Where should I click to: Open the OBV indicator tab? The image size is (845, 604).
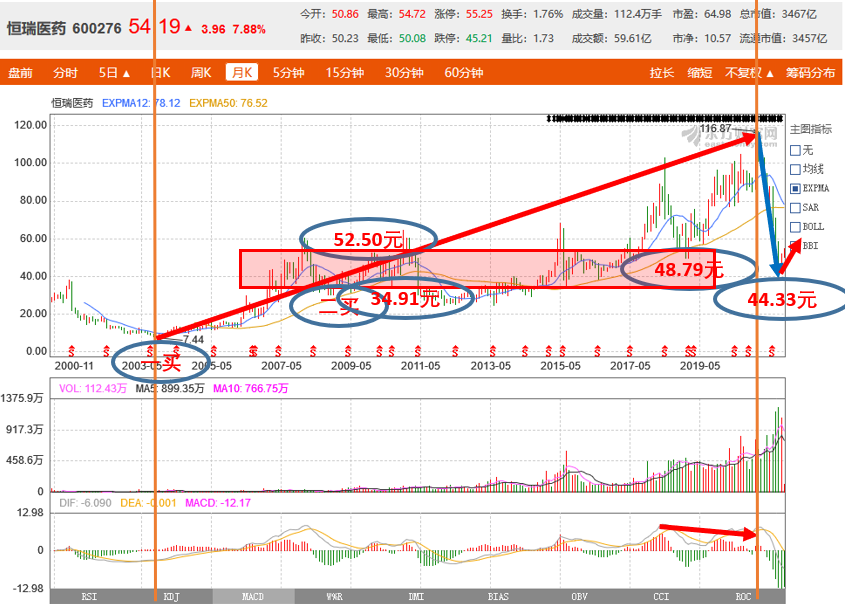click(579, 596)
